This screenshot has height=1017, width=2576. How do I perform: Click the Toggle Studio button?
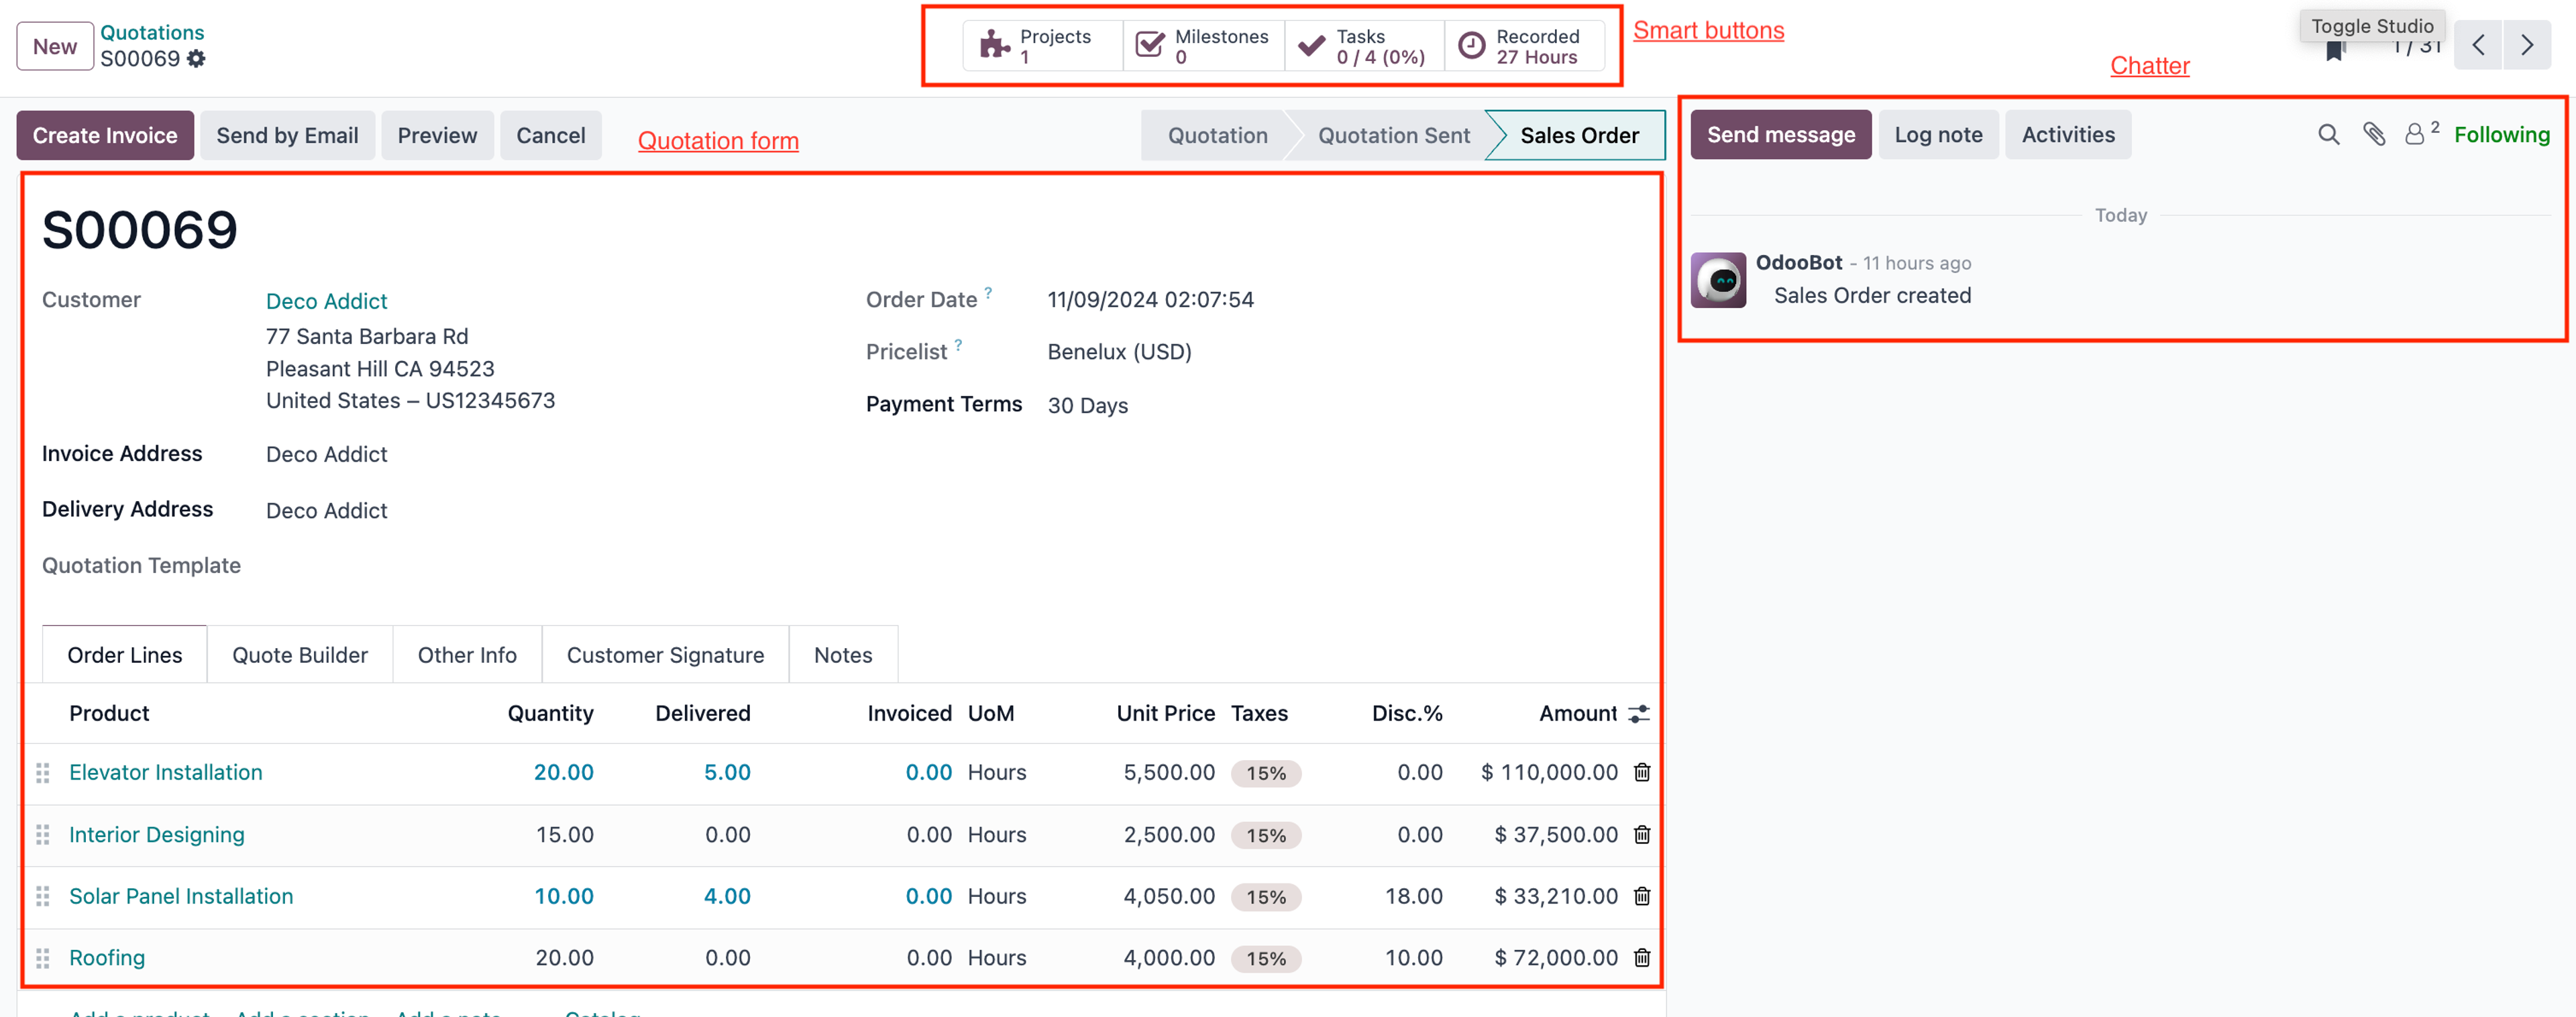[2371, 26]
